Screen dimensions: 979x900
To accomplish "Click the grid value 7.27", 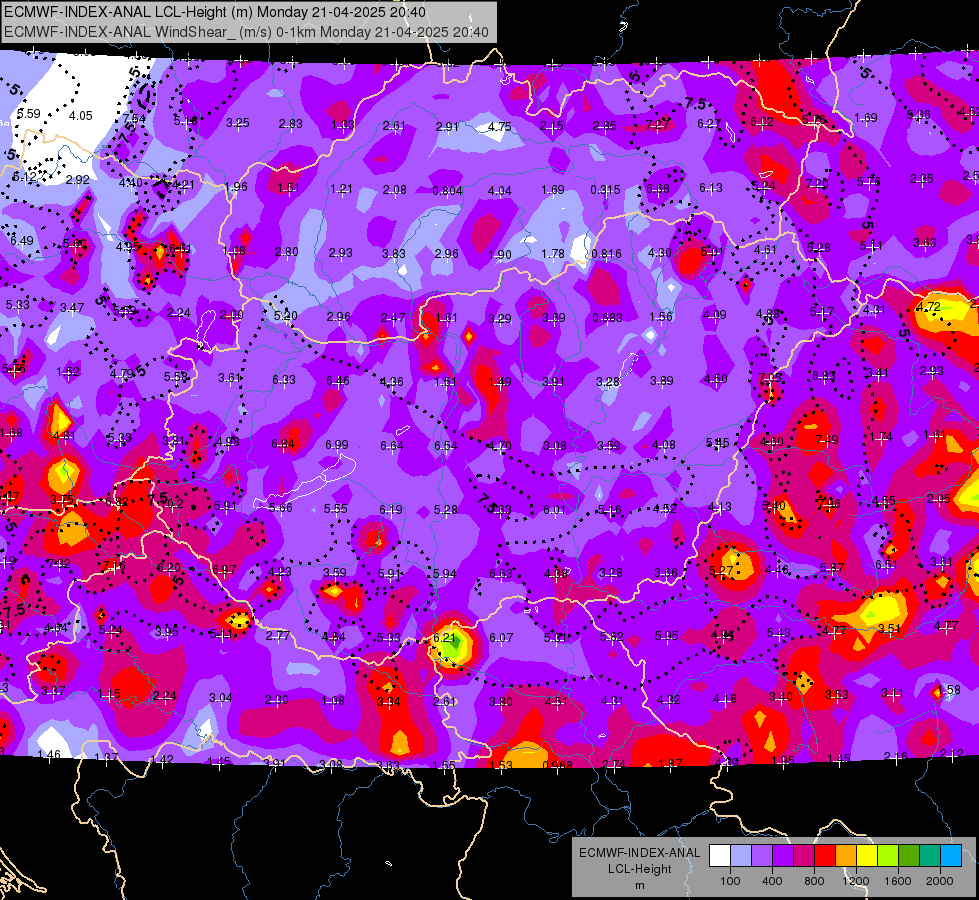I will 657,124.
